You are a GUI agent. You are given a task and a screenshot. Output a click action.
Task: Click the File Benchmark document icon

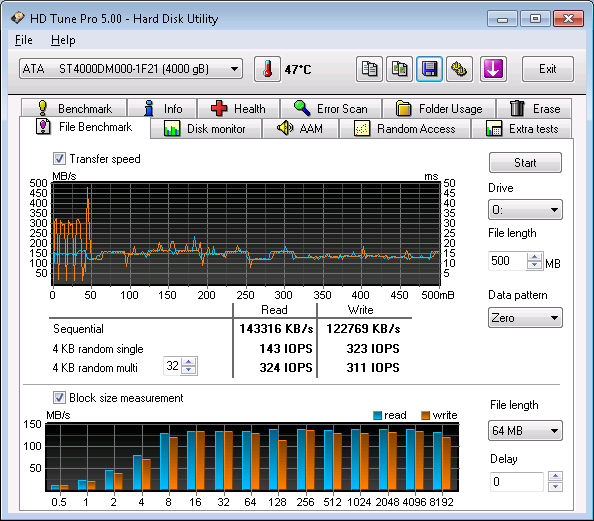coord(43,127)
